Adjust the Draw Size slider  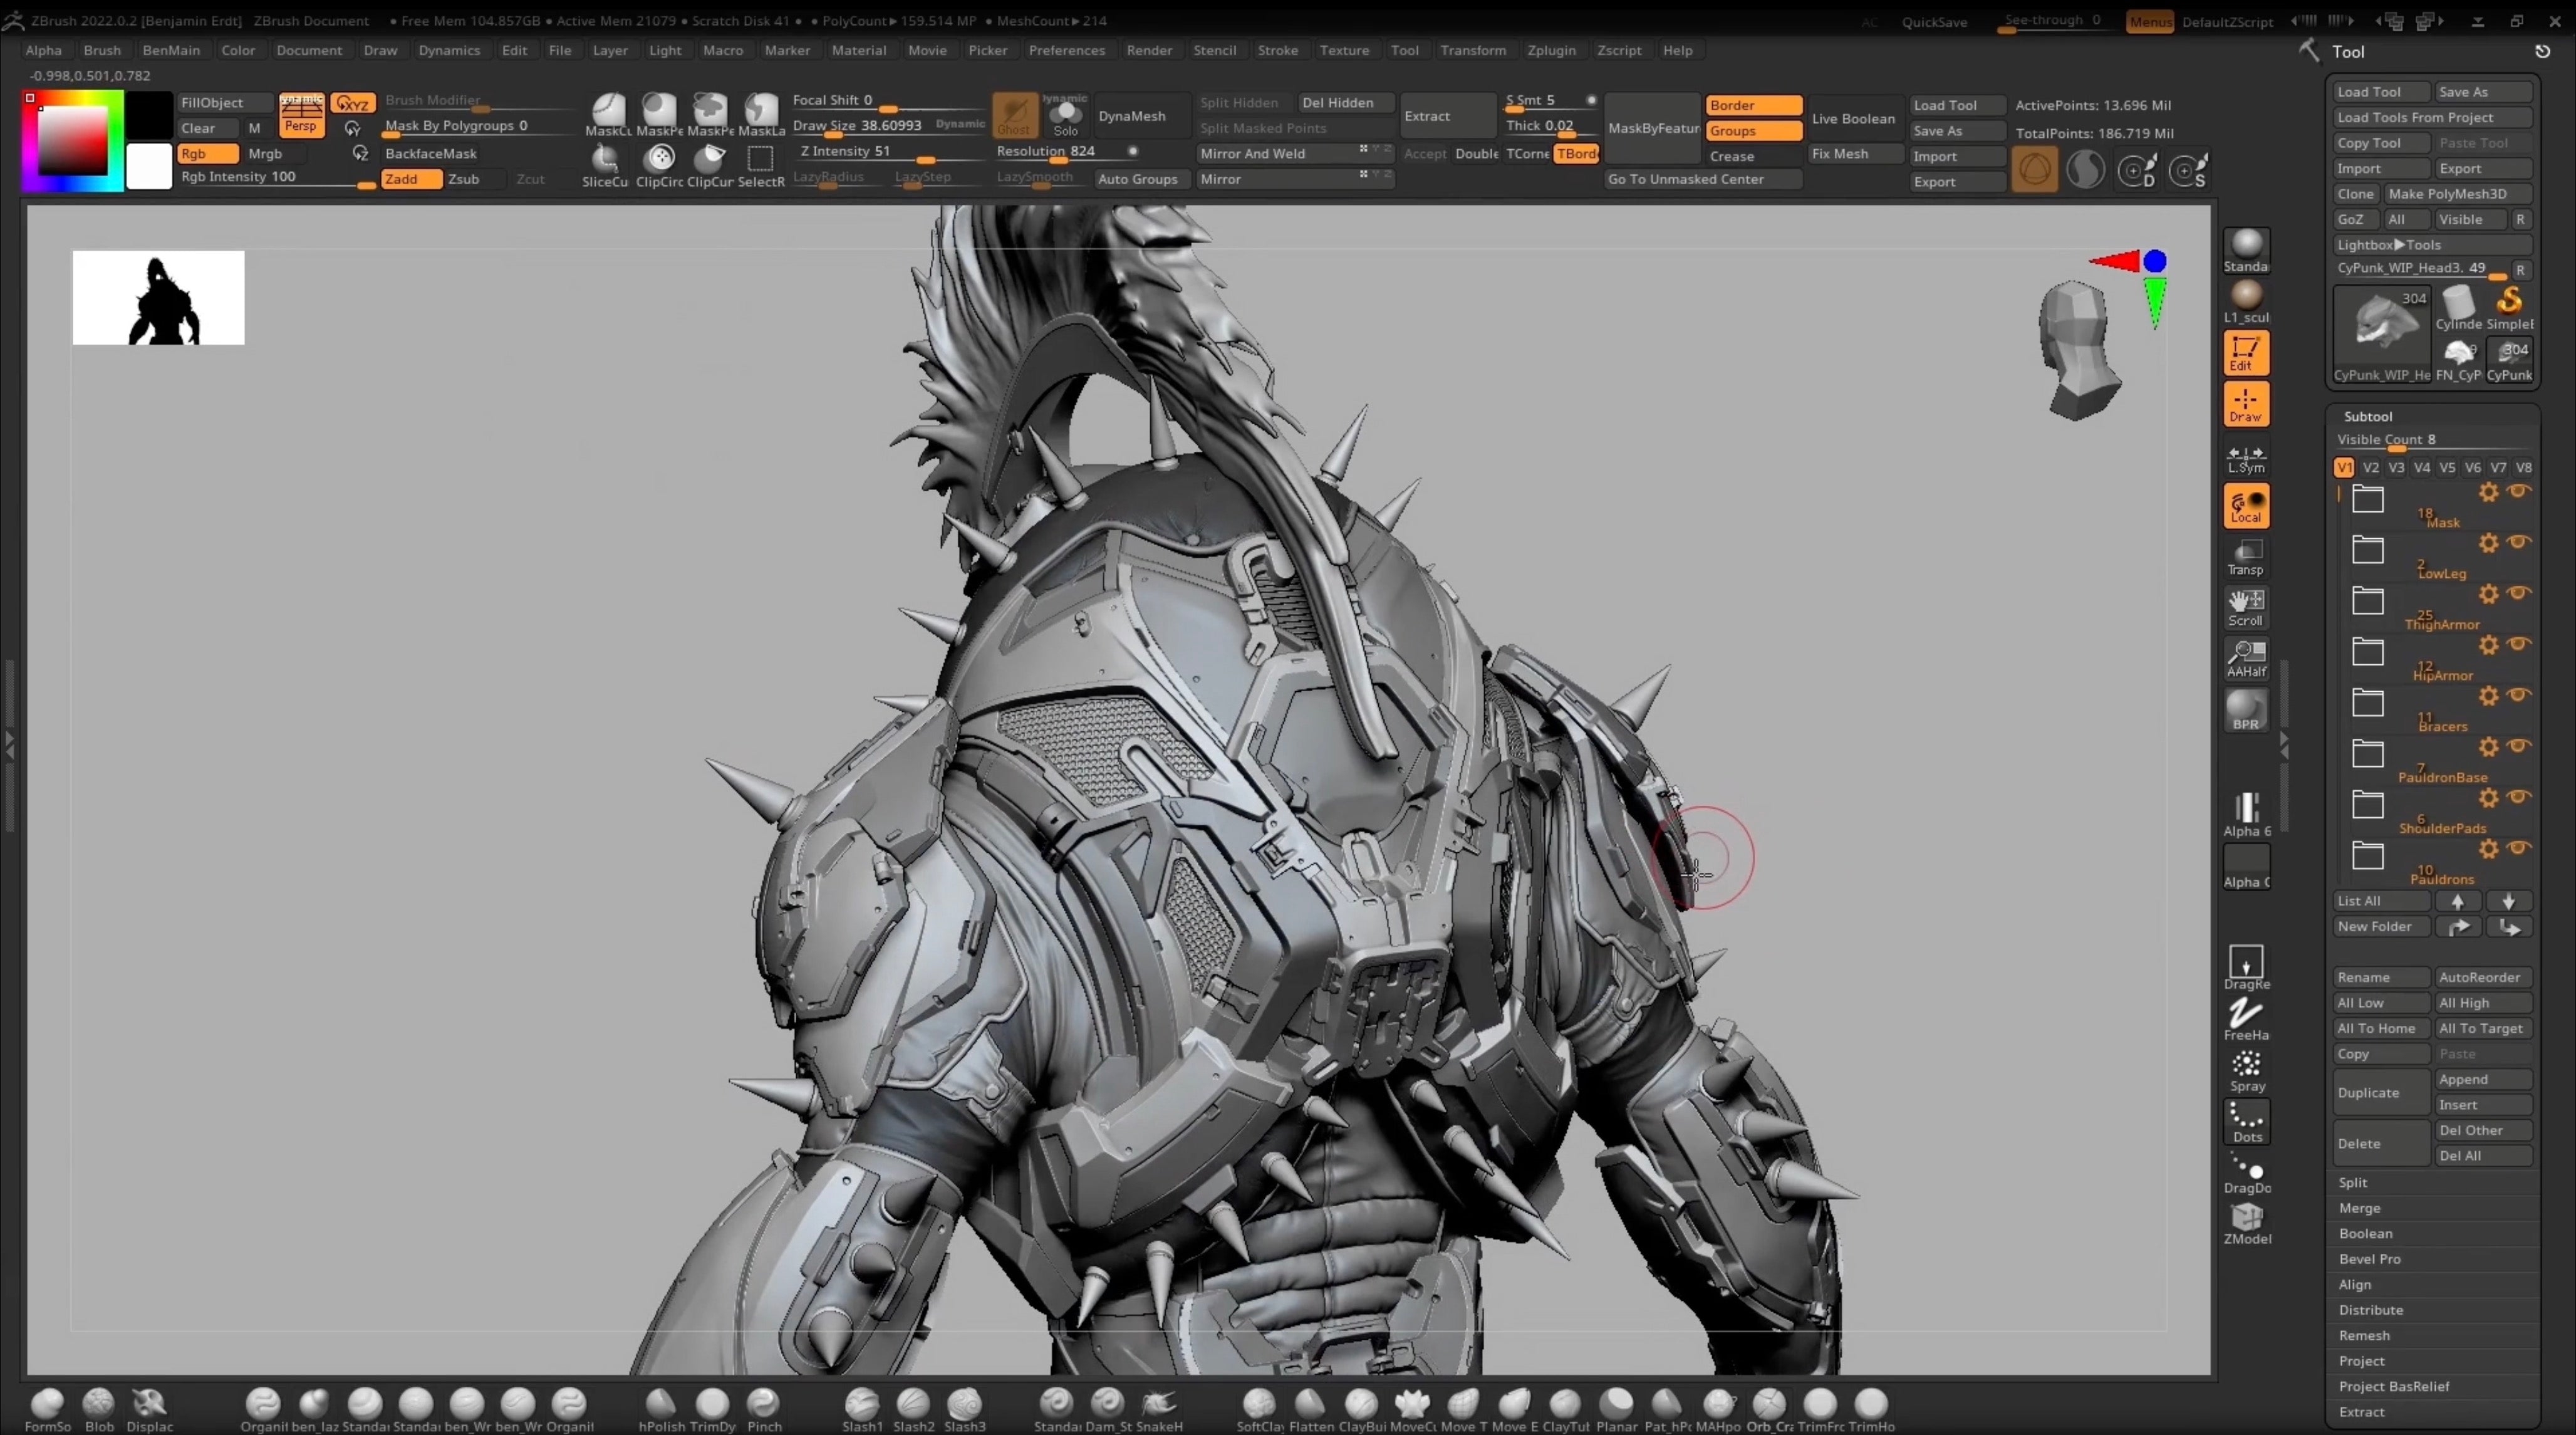click(x=889, y=127)
